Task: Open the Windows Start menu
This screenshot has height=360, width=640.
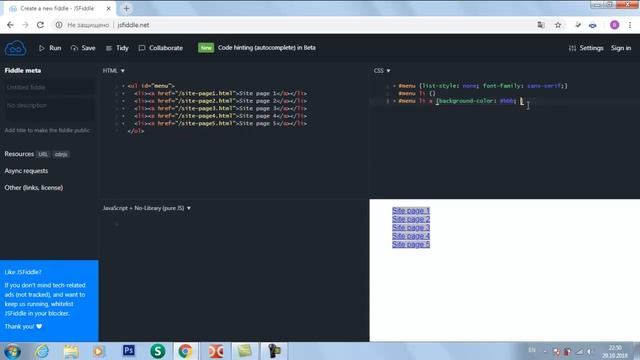Action: (x=12, y=351)
